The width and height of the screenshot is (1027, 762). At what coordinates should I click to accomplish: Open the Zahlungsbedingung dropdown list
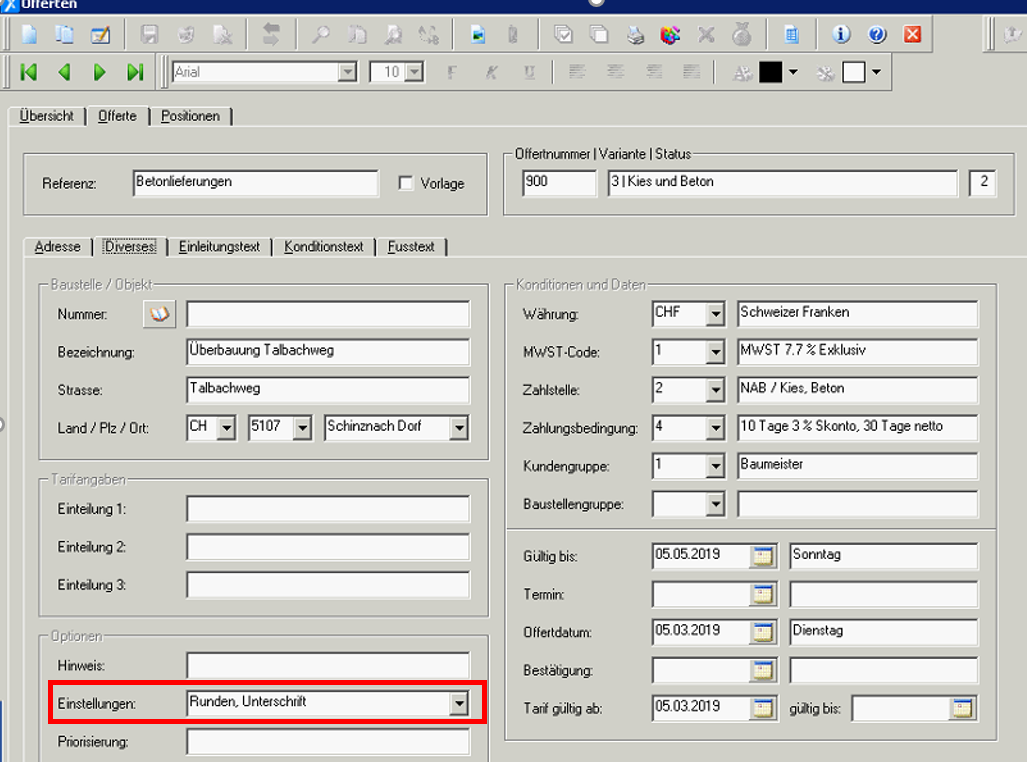pyautogui.click(x=714, y=428)
